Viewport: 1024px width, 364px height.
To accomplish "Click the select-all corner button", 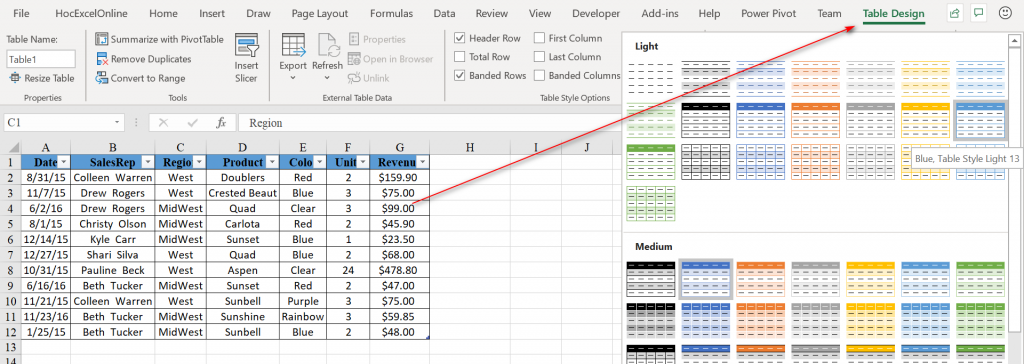I will click(x=10, y=147).
